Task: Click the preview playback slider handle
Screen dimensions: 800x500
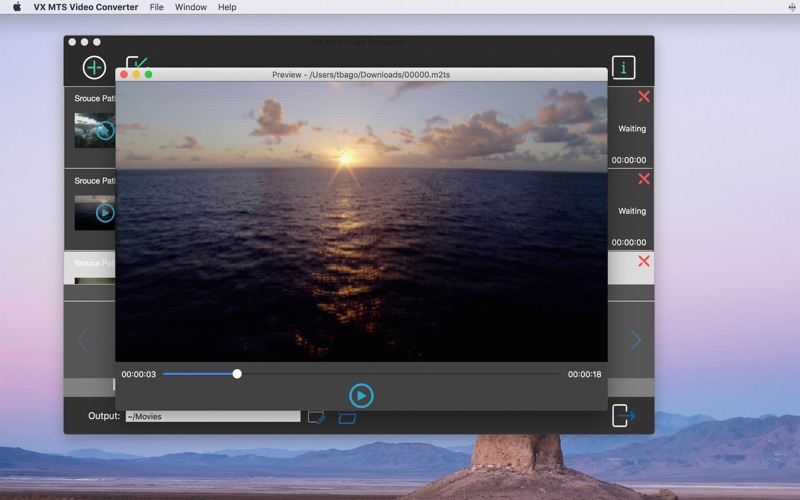Action: tap(237, 374)
